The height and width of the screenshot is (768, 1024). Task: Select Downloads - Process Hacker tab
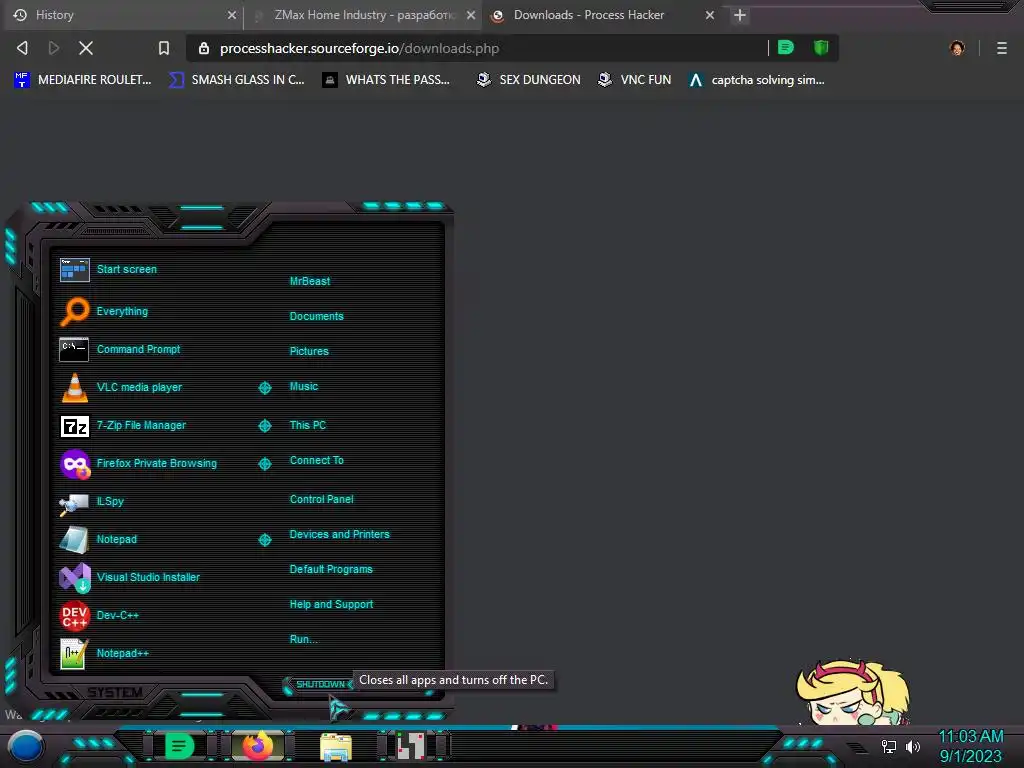click(x=601, y=14)
